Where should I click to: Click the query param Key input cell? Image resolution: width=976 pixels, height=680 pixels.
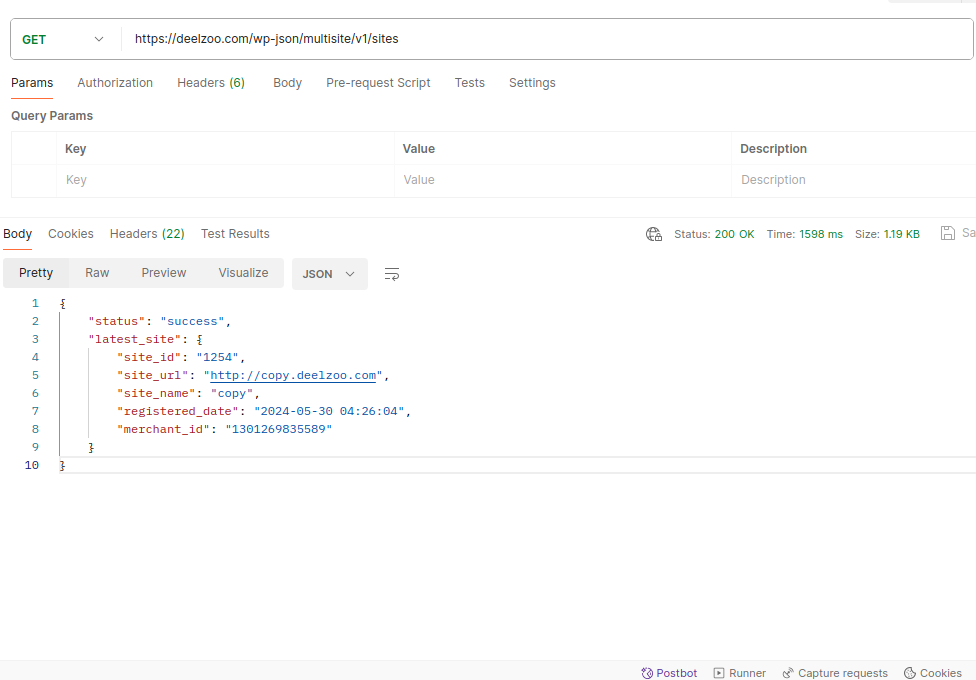(x=225, y=180)
